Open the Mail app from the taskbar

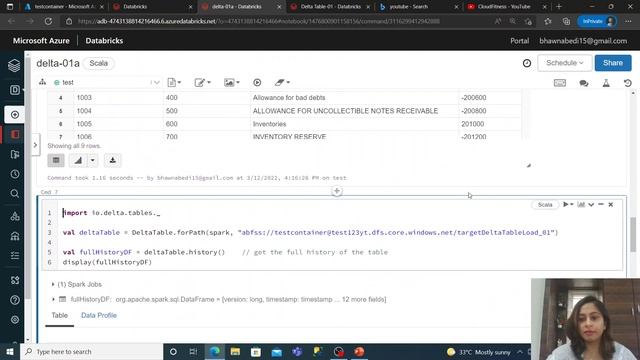click(277, 351)
